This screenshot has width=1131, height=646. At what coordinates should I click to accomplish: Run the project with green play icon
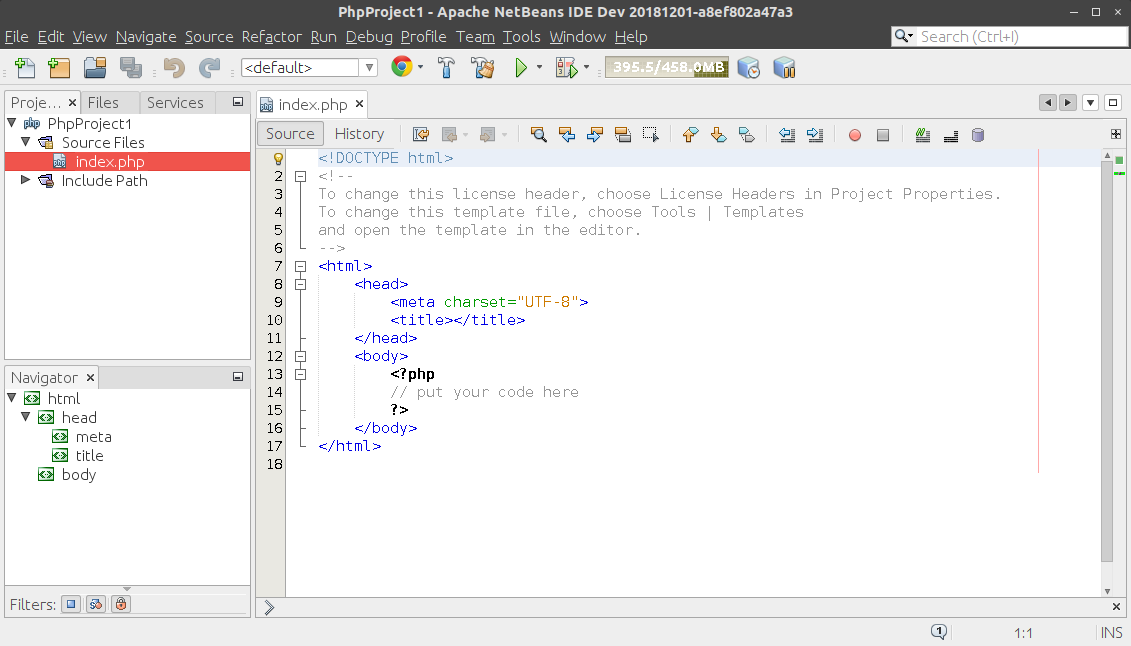(x=521, y=68)
